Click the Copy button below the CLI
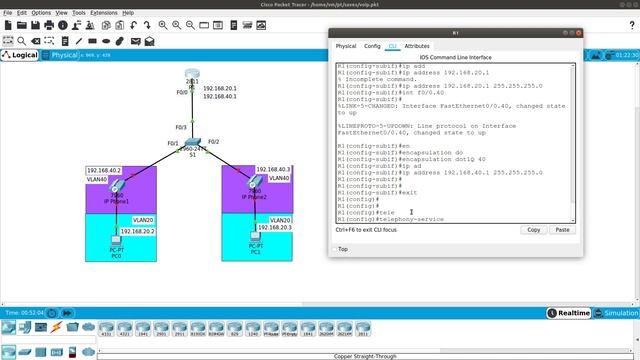Viewport: 640px width, 360px height. click(533, 230)
